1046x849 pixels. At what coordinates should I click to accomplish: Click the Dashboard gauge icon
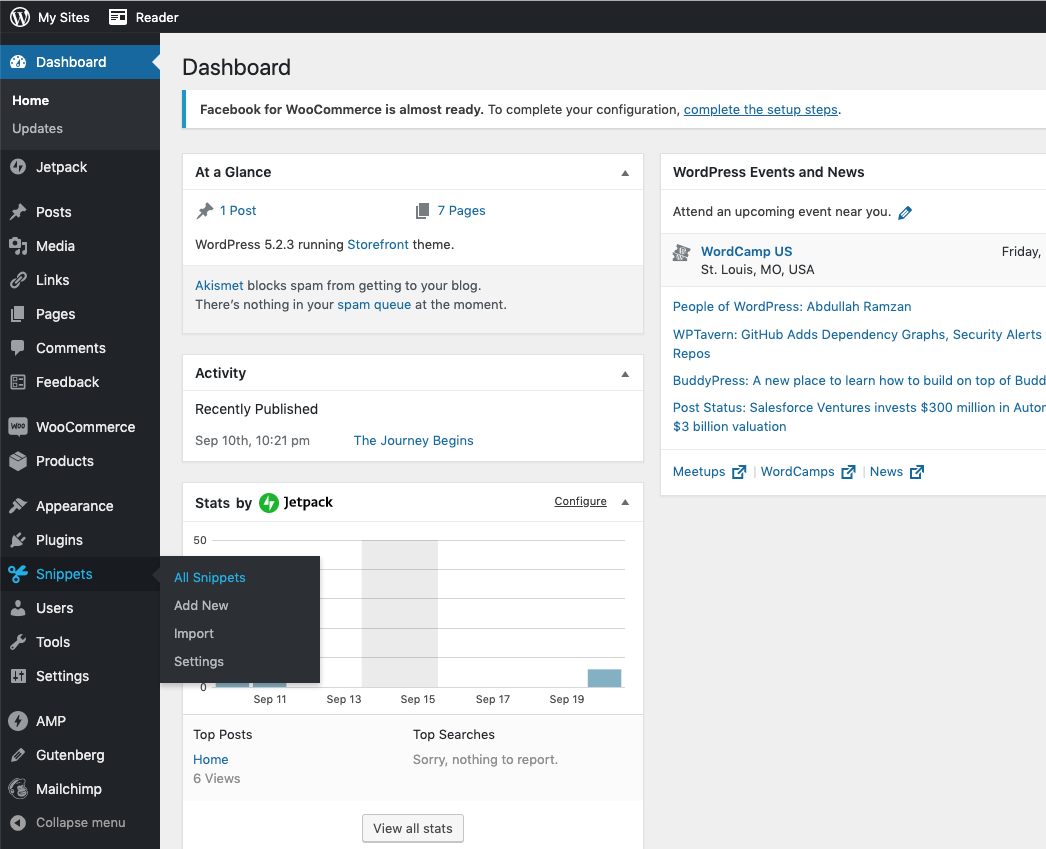tap(18, 62)
